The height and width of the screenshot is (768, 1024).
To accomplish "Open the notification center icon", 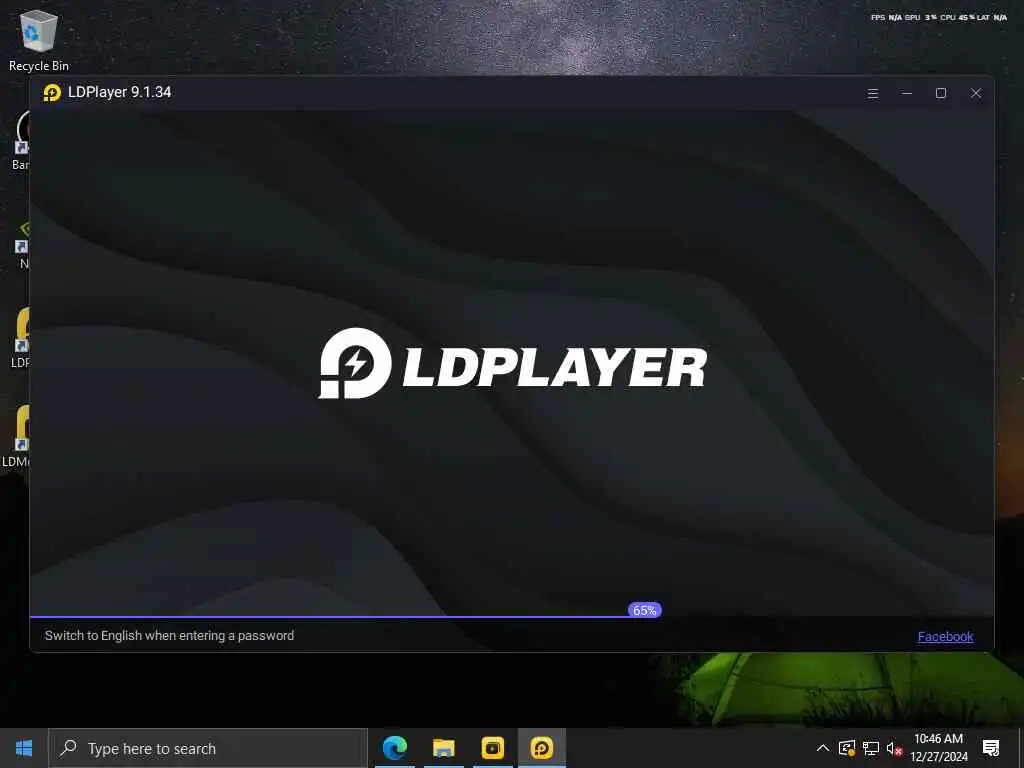I will [x=991, y=748].
